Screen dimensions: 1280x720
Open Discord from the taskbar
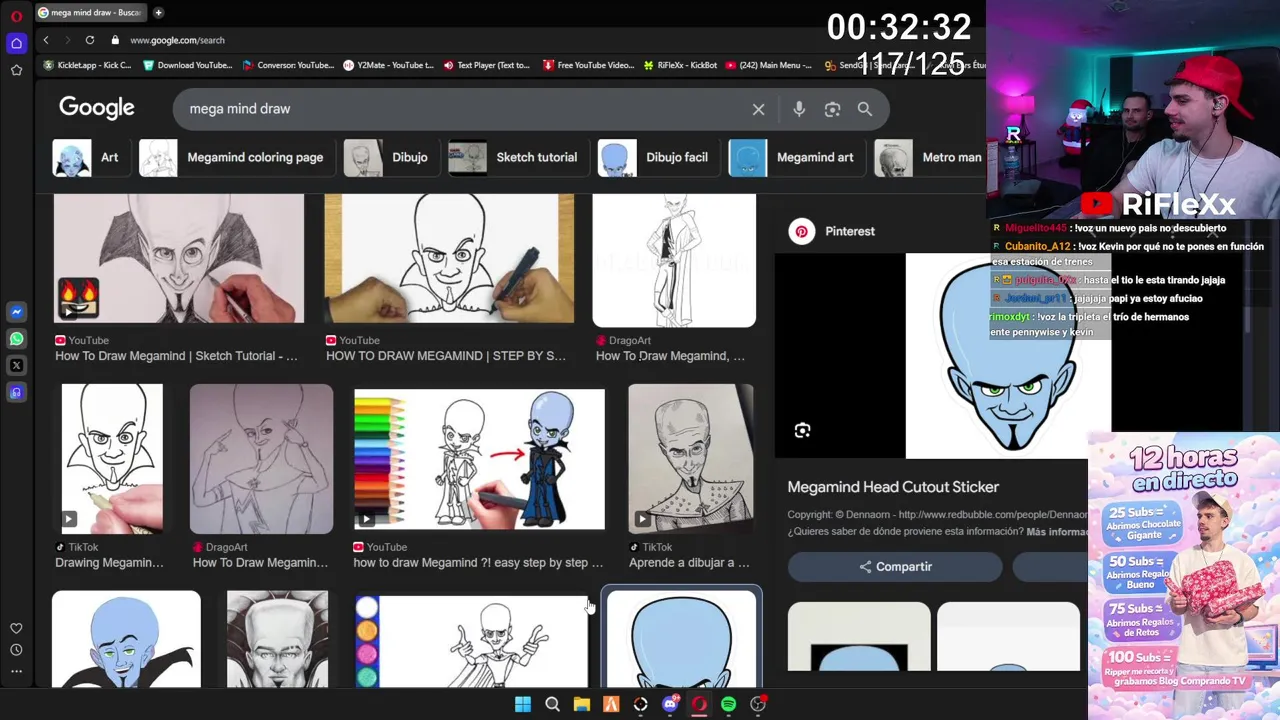(x=670, y=705)
